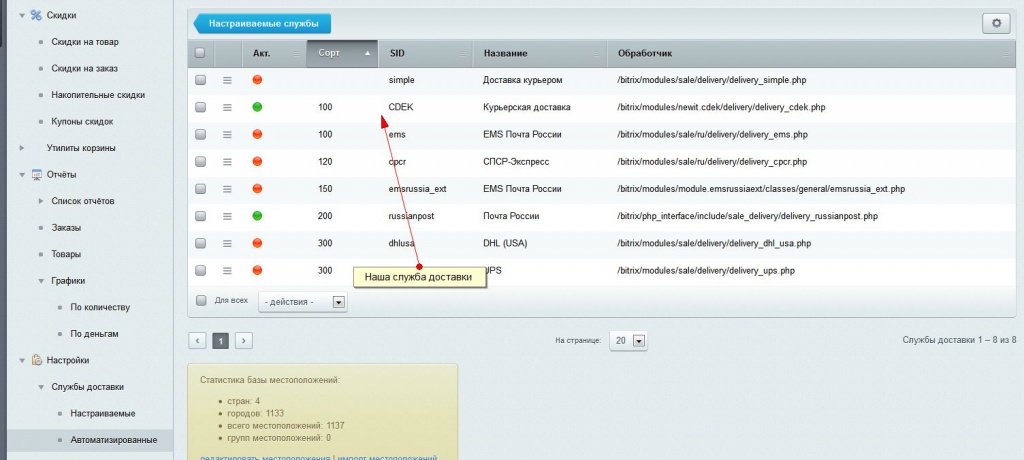Collapse the Отчёты section arrow
The height and width of the screenshot is (460, 1024).
(22, 174)
